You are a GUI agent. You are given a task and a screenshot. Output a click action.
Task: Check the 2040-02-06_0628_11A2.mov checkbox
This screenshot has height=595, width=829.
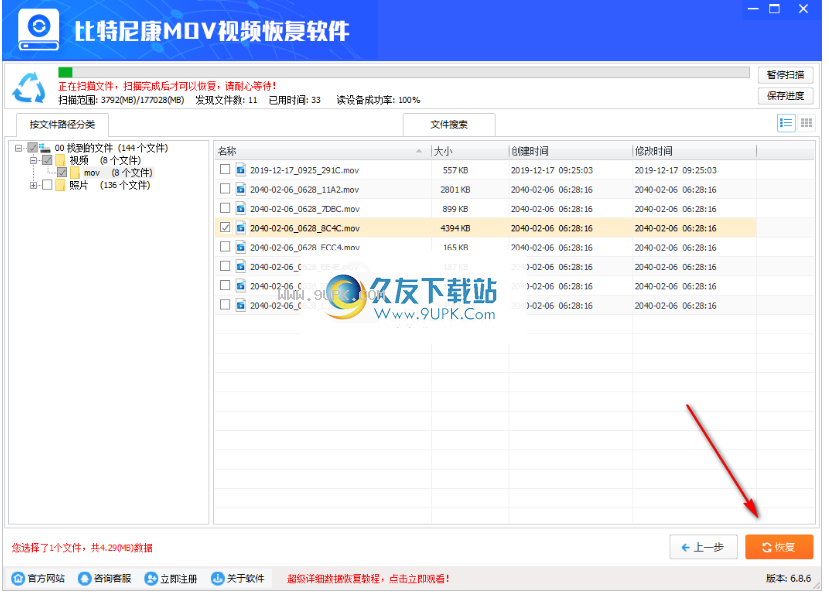coord(225,188)
